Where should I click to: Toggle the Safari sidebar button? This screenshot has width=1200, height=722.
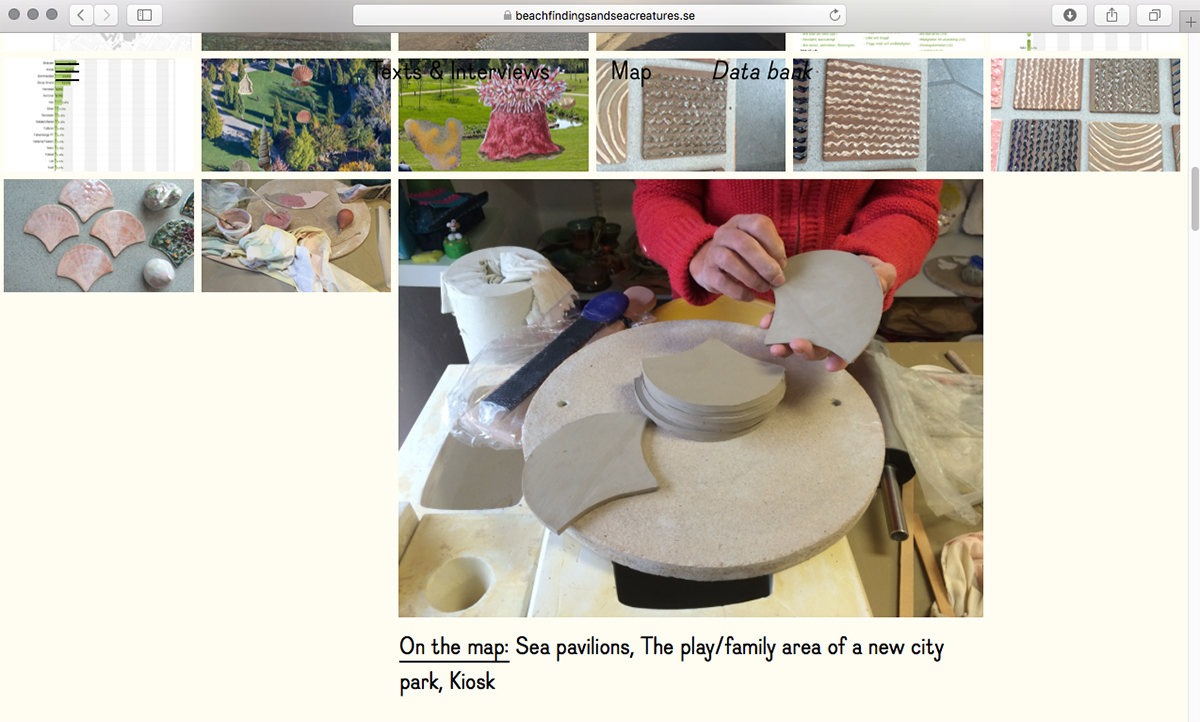145,15
